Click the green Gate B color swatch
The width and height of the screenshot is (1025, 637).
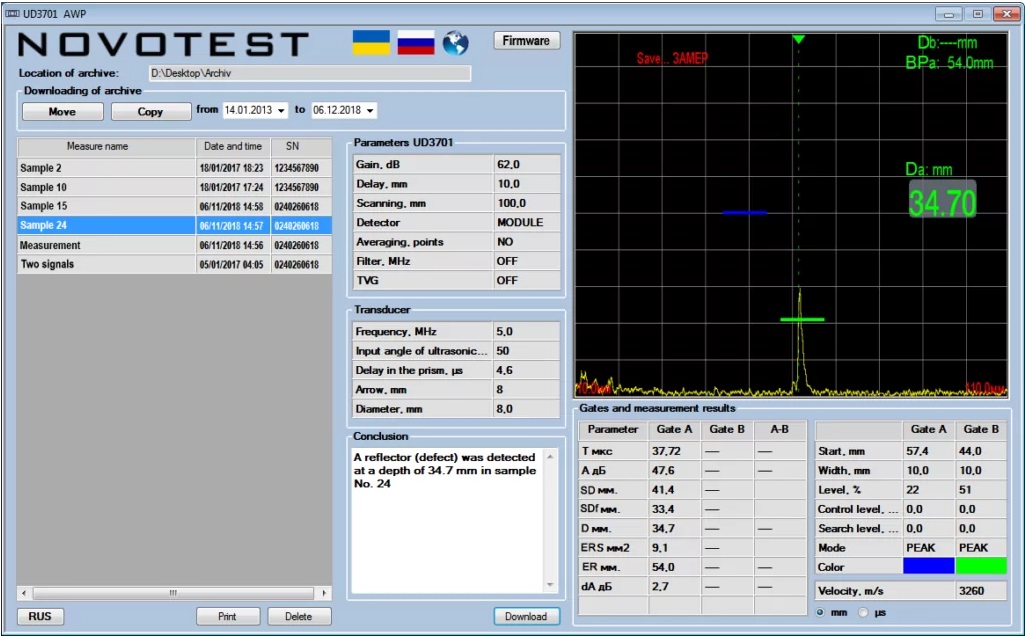(x=981, y=566)
